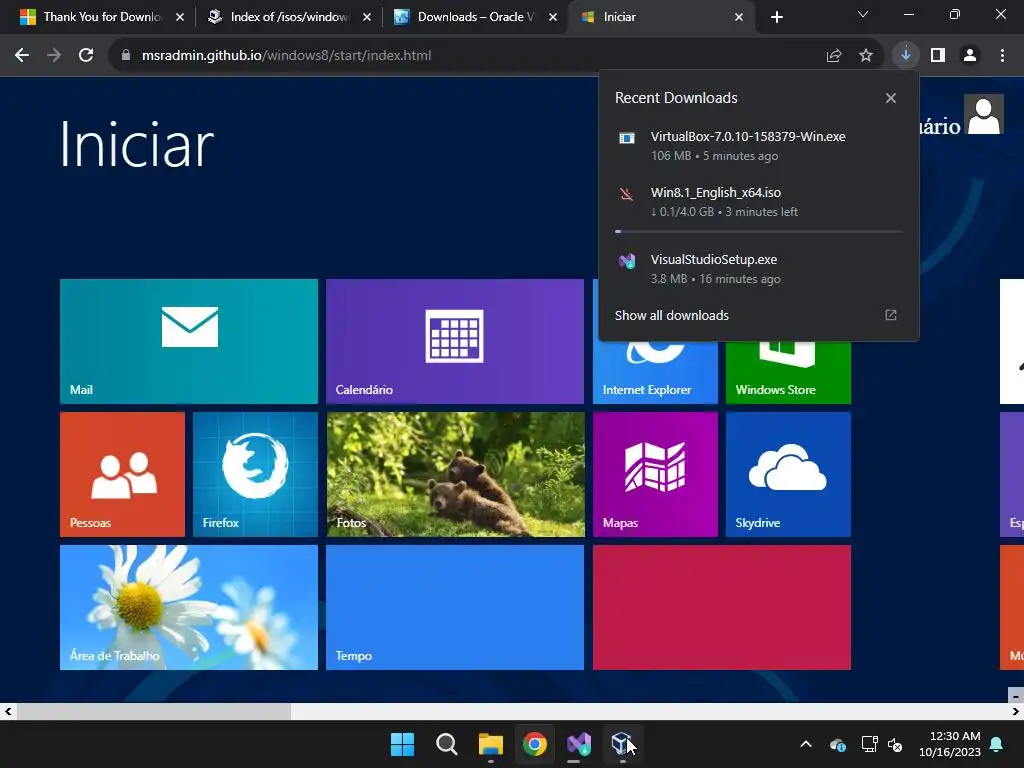1024x768 pixels.
Task: Open VirtualBox from the taskbar
Action: pyautogui.click(x=622, y=744)
